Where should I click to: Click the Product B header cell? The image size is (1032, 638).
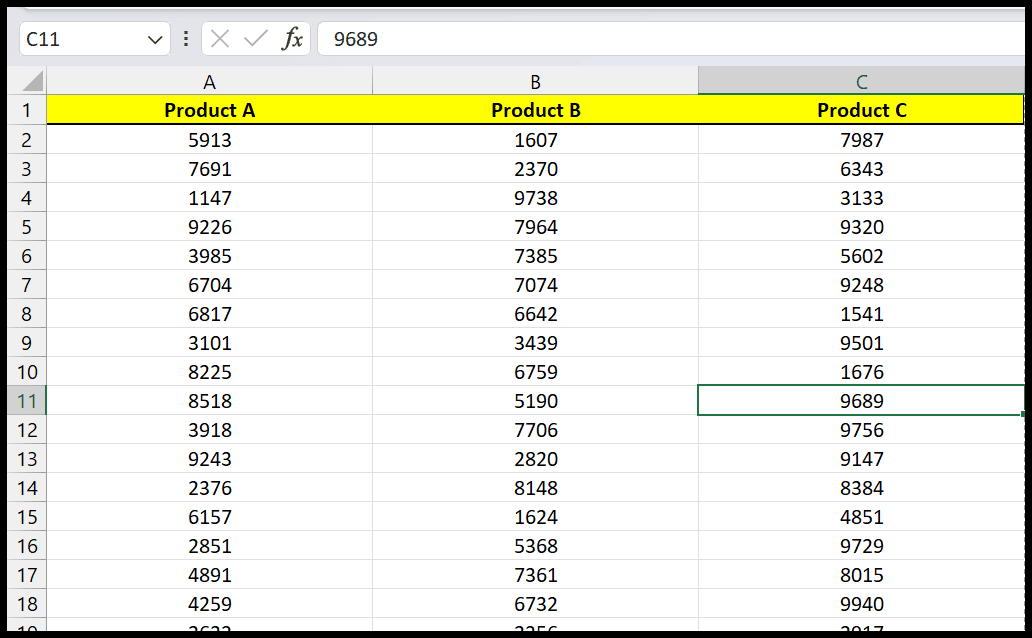[x=535, y=110]
